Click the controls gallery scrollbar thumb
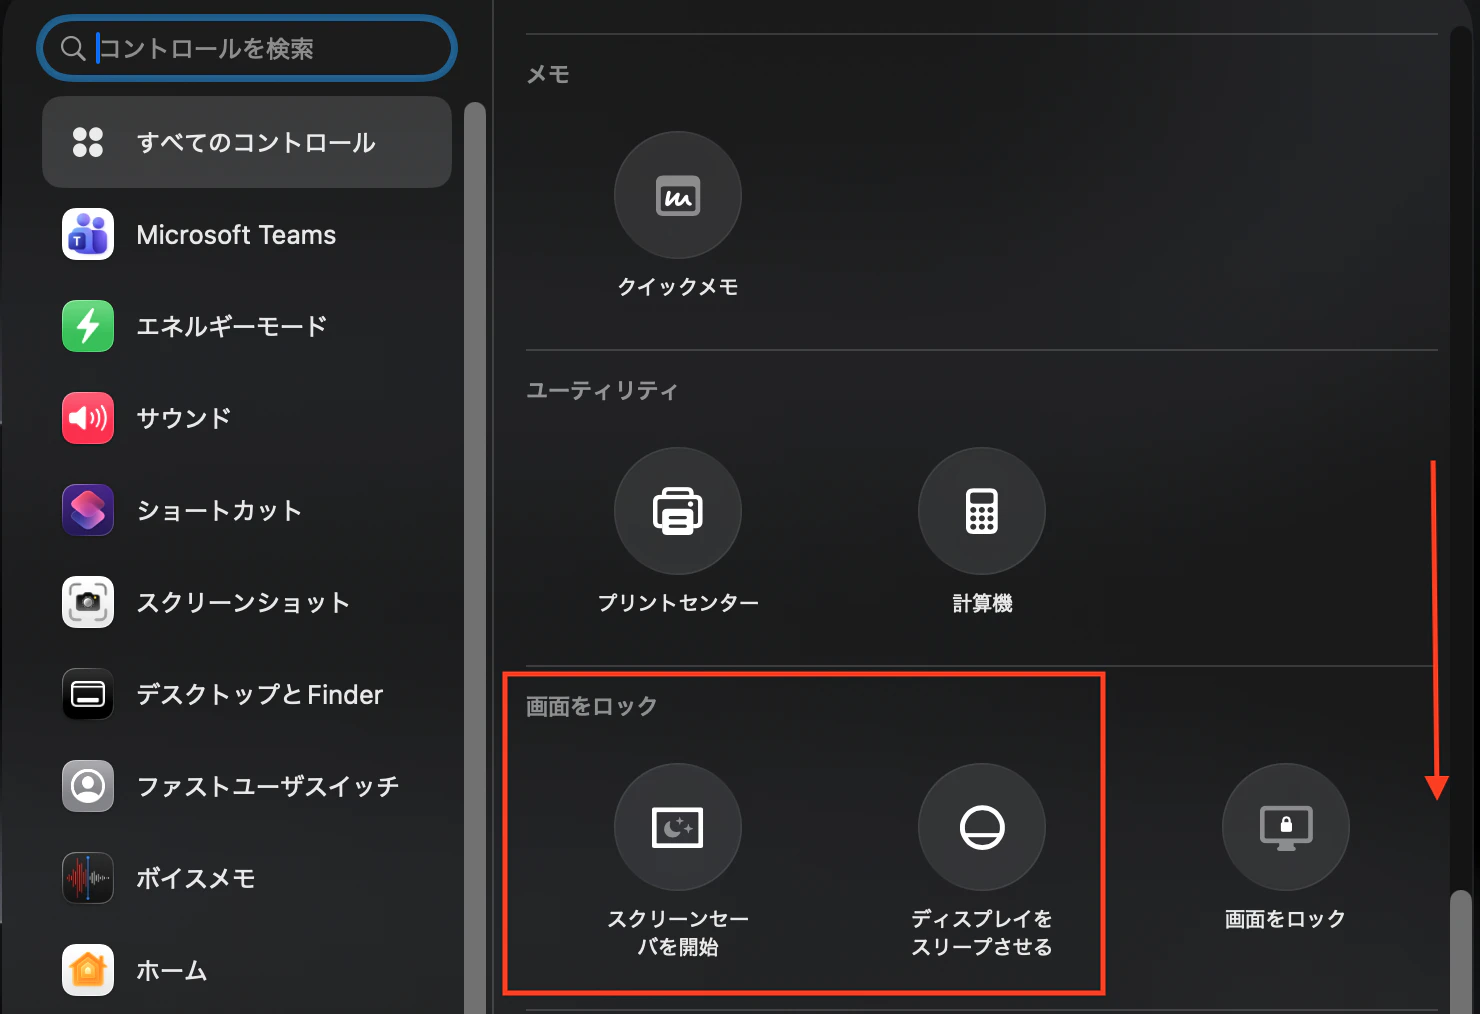The width and height of the screenshot is (1480, 1014). 1461,952
